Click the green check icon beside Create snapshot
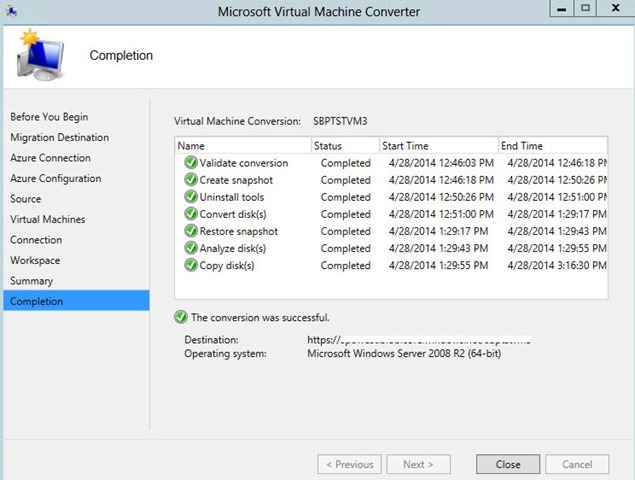The image size is (635, 480). [190, 179]
